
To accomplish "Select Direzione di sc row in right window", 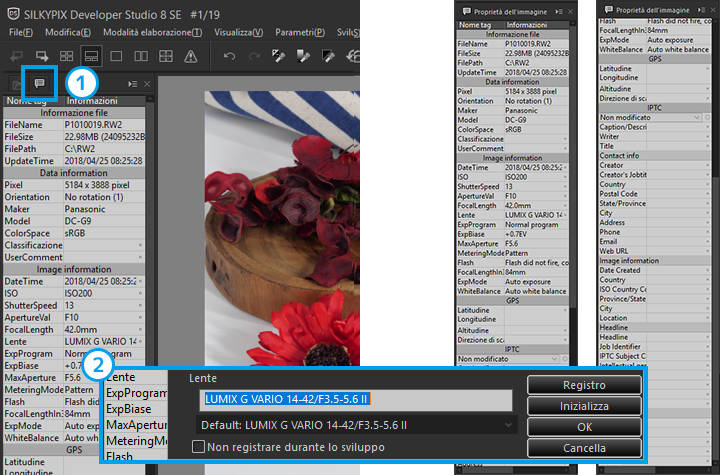I will (x=655, y=98).
